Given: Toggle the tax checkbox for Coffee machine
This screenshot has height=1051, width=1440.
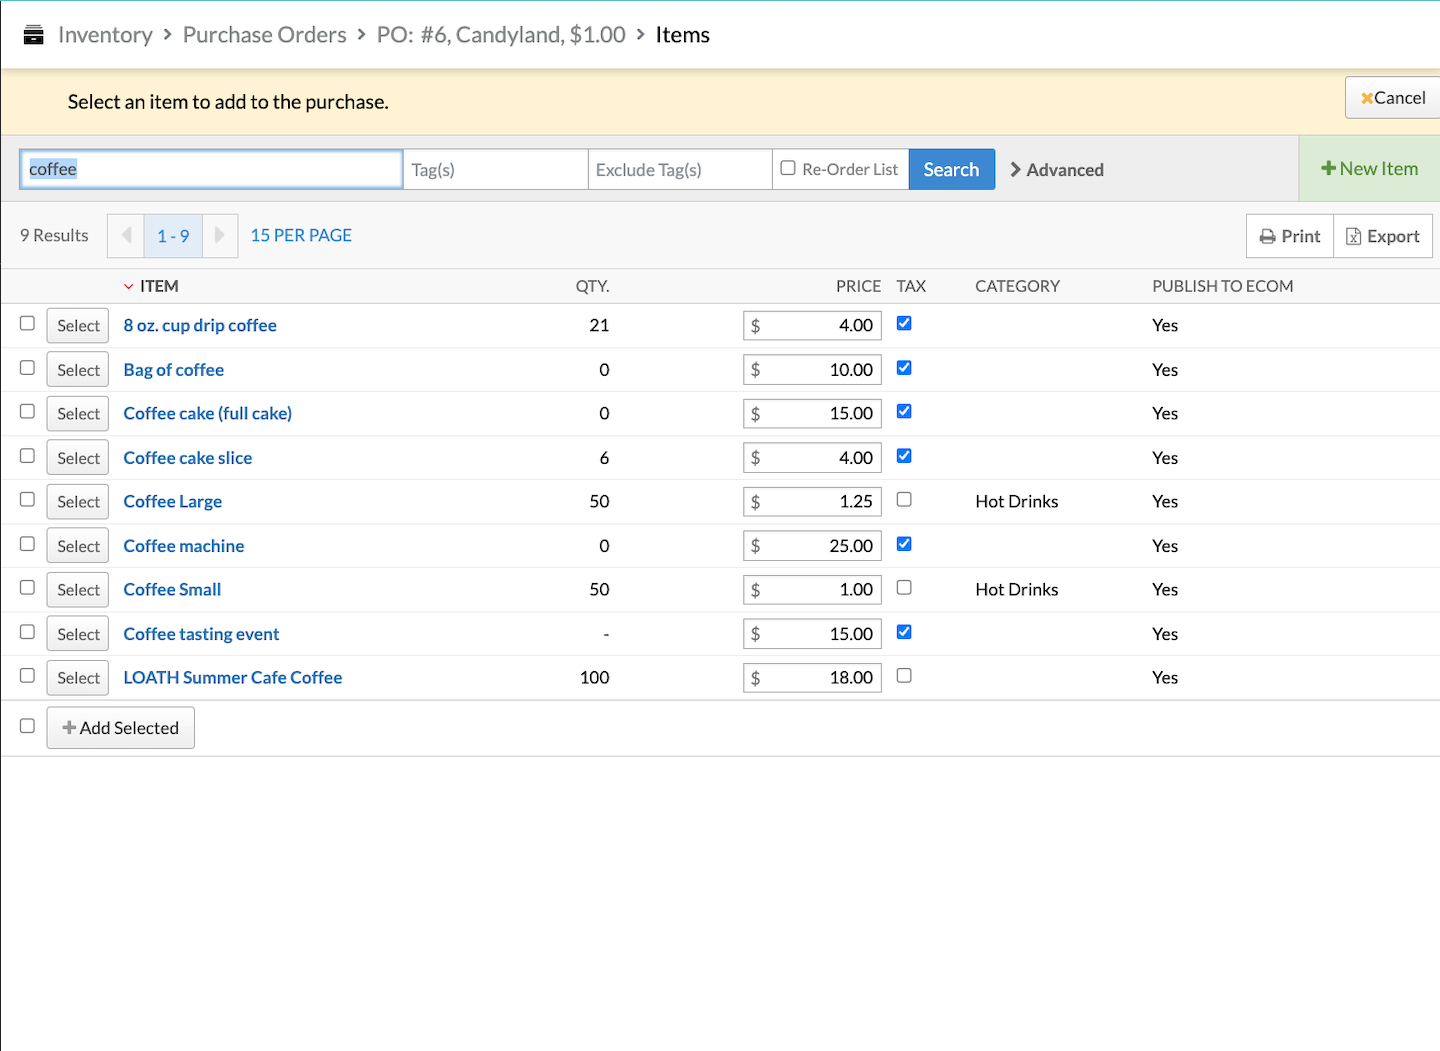Looking at the screenshot, I should (x=904, y=544).
